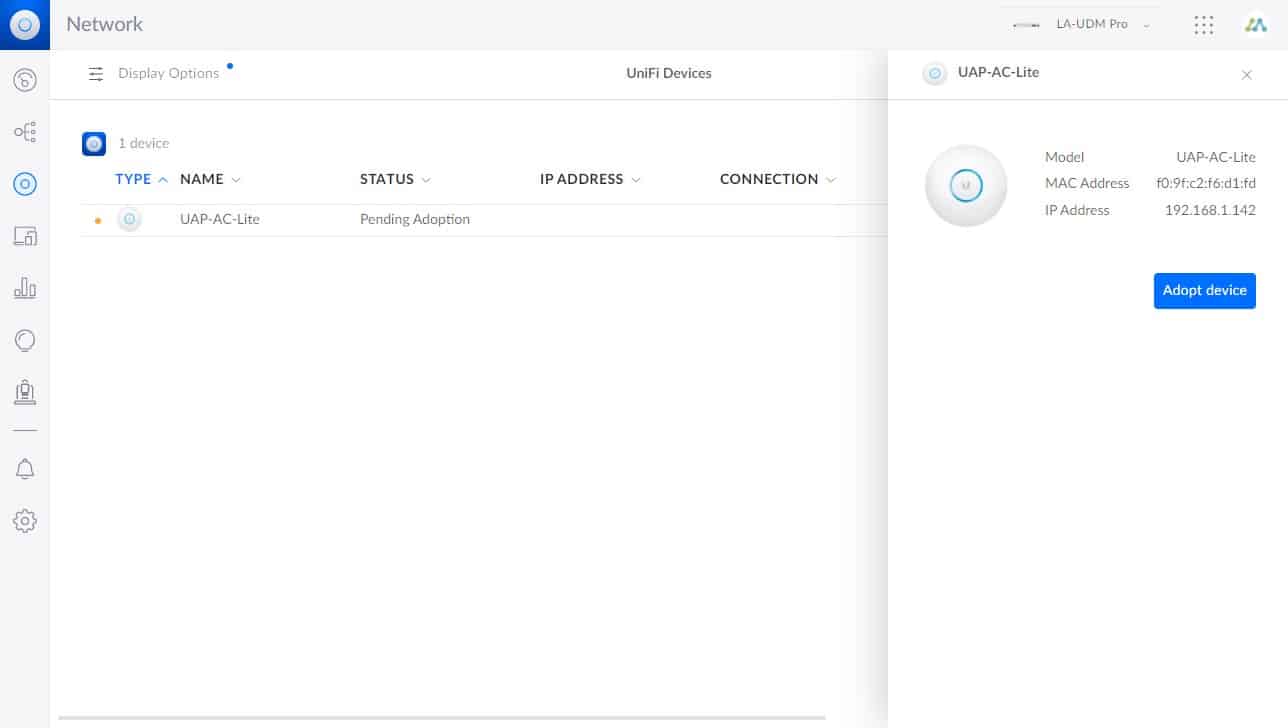Open the Settings gear icon
The image size is (1288, 728).
coord(25,521)
